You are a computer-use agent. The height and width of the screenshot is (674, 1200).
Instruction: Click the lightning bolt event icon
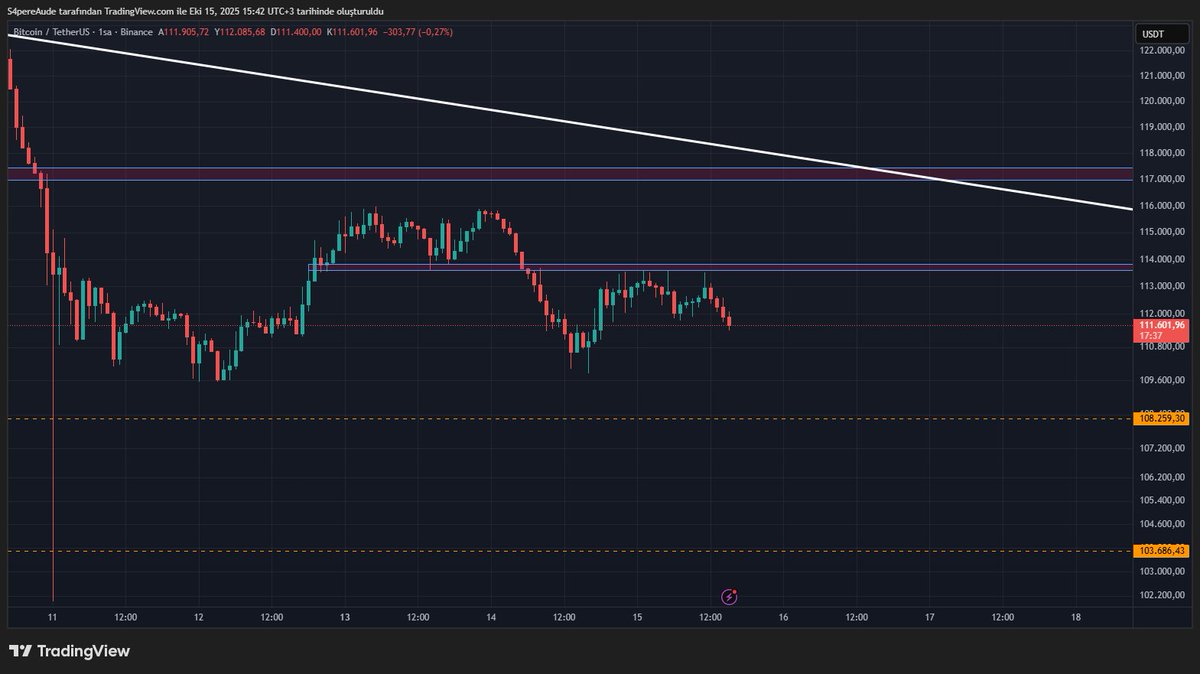tap(730, 597)
